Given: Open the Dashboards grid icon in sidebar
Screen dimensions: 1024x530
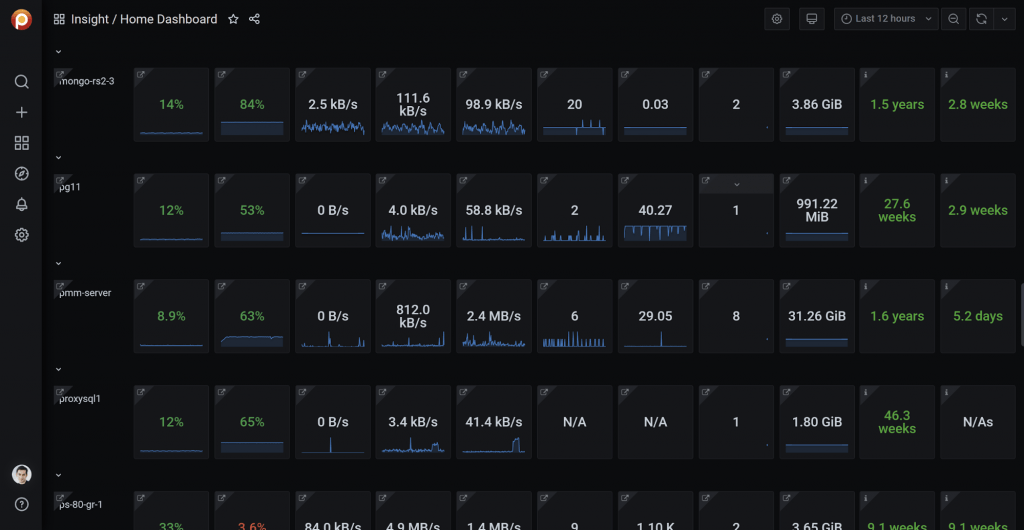Looking at the screenshot, I should (22, 143).
